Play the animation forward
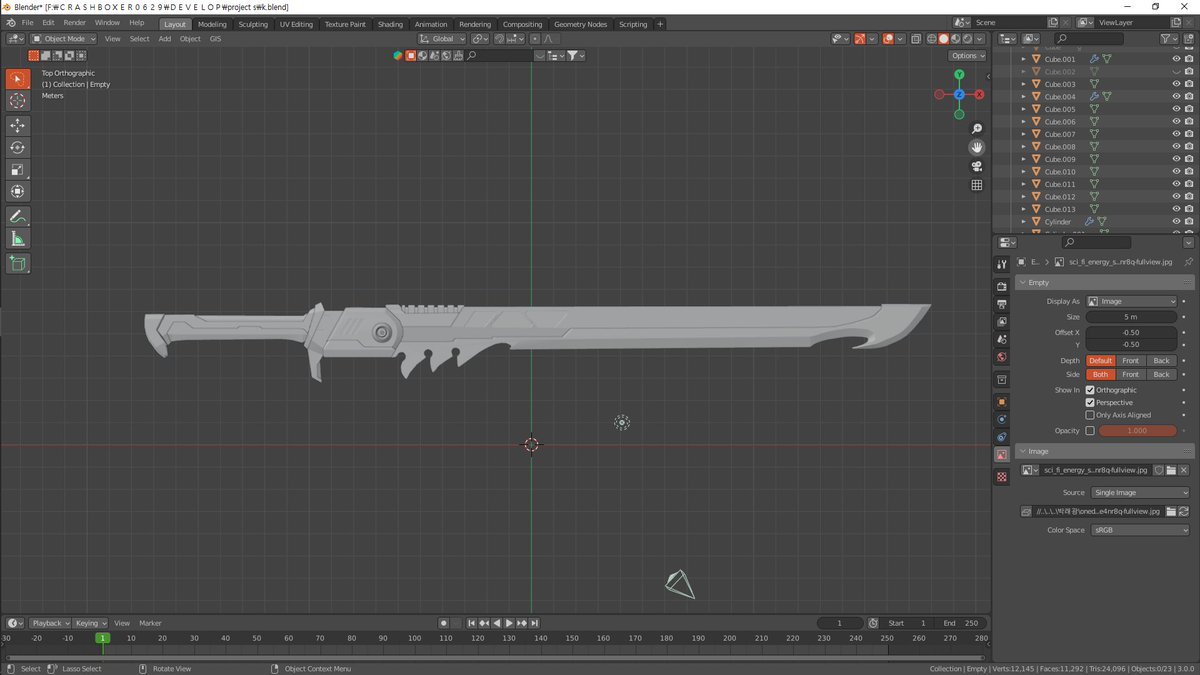The height and width of the screenshot is (675, 1200). coord(509,623)
